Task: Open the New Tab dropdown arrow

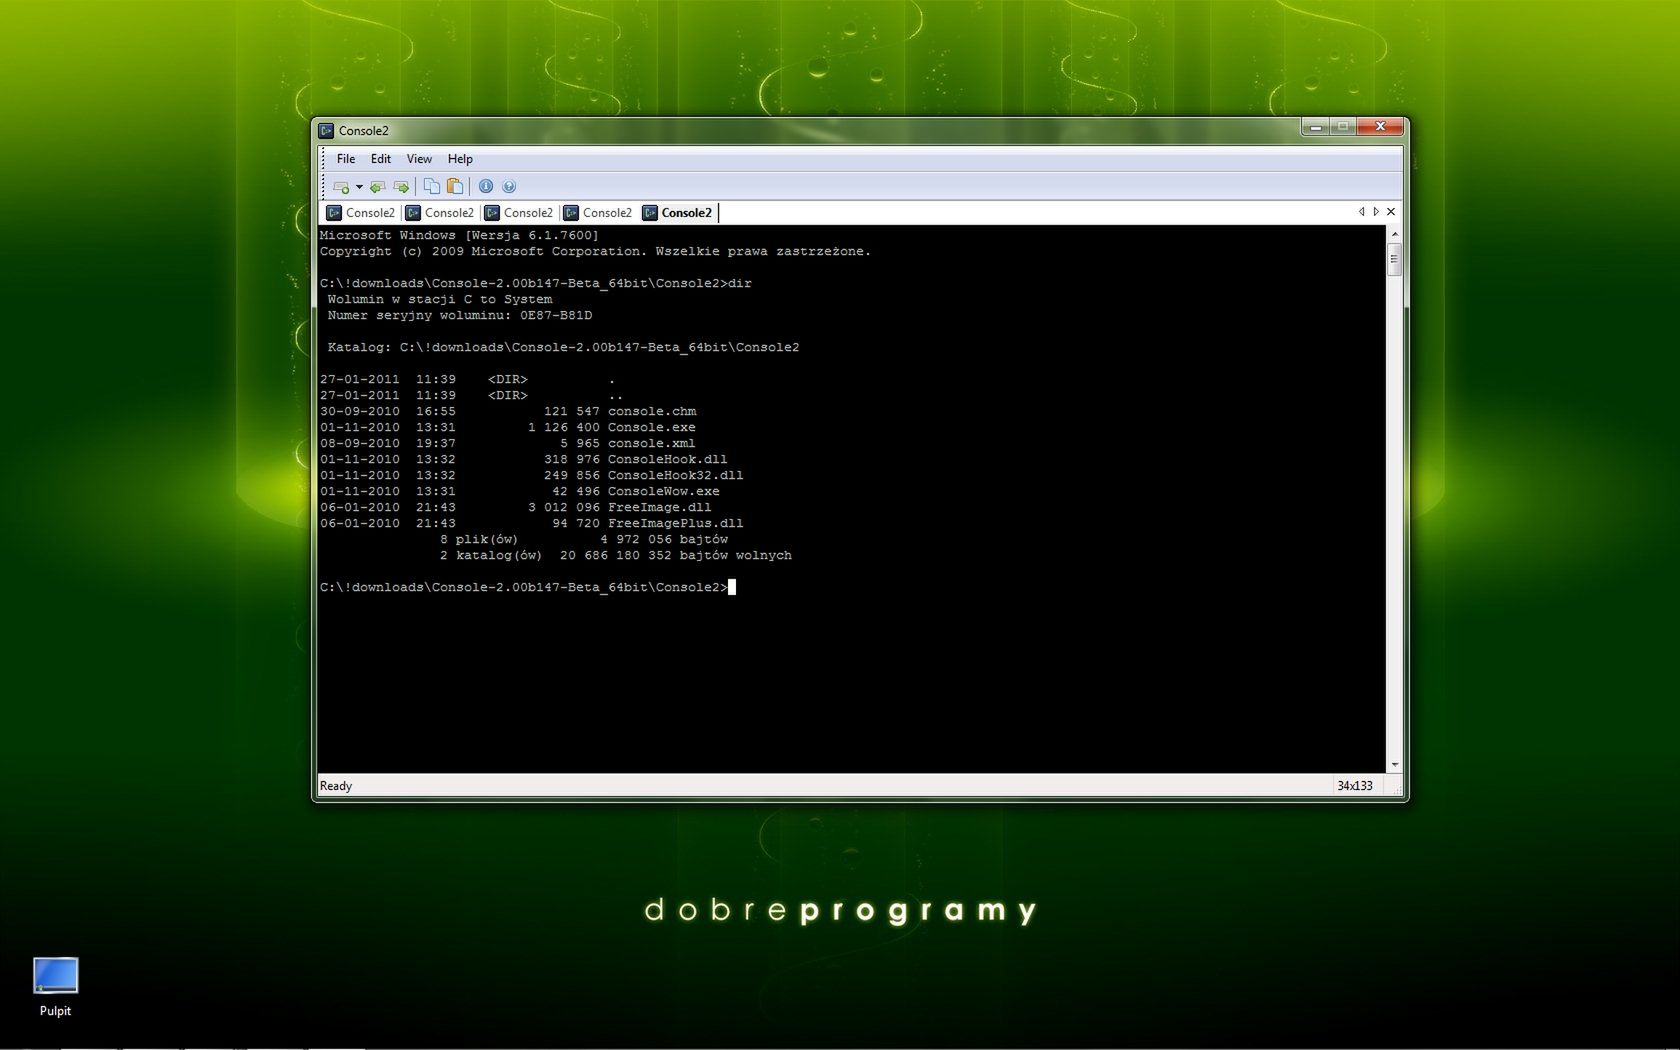Action: pos(359,187)
